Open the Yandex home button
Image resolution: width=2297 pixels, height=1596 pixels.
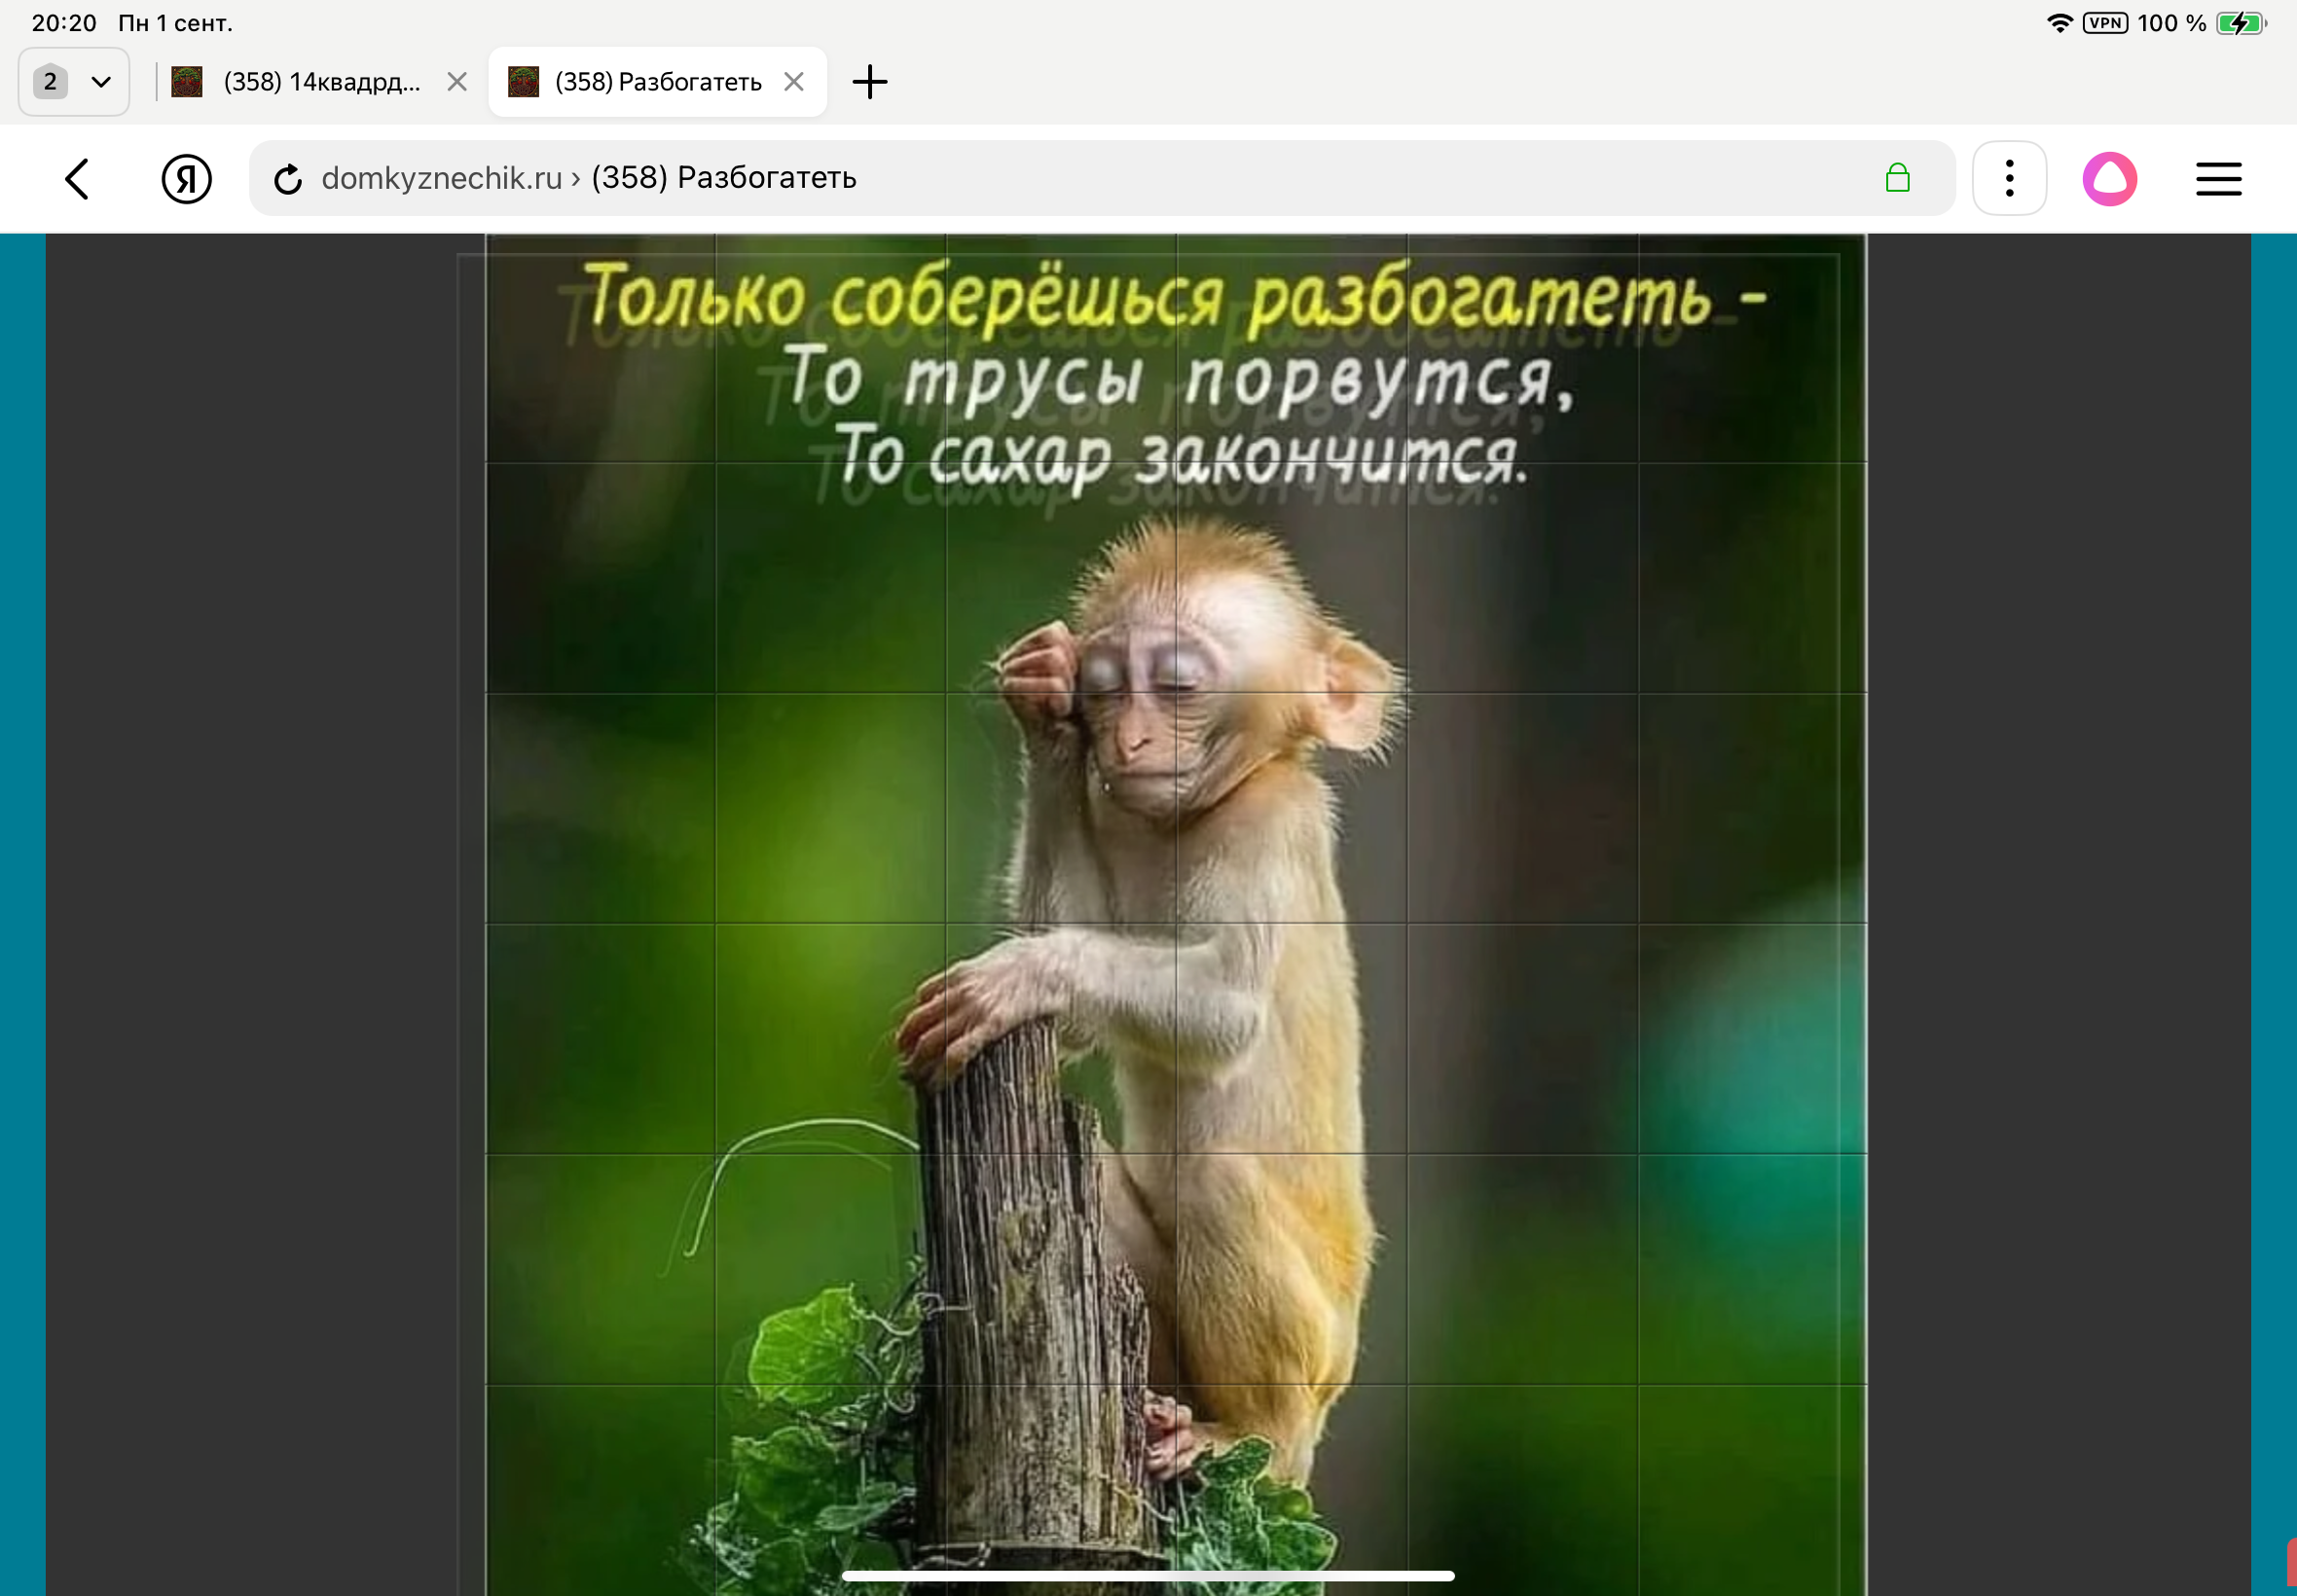tap(187, 179)
